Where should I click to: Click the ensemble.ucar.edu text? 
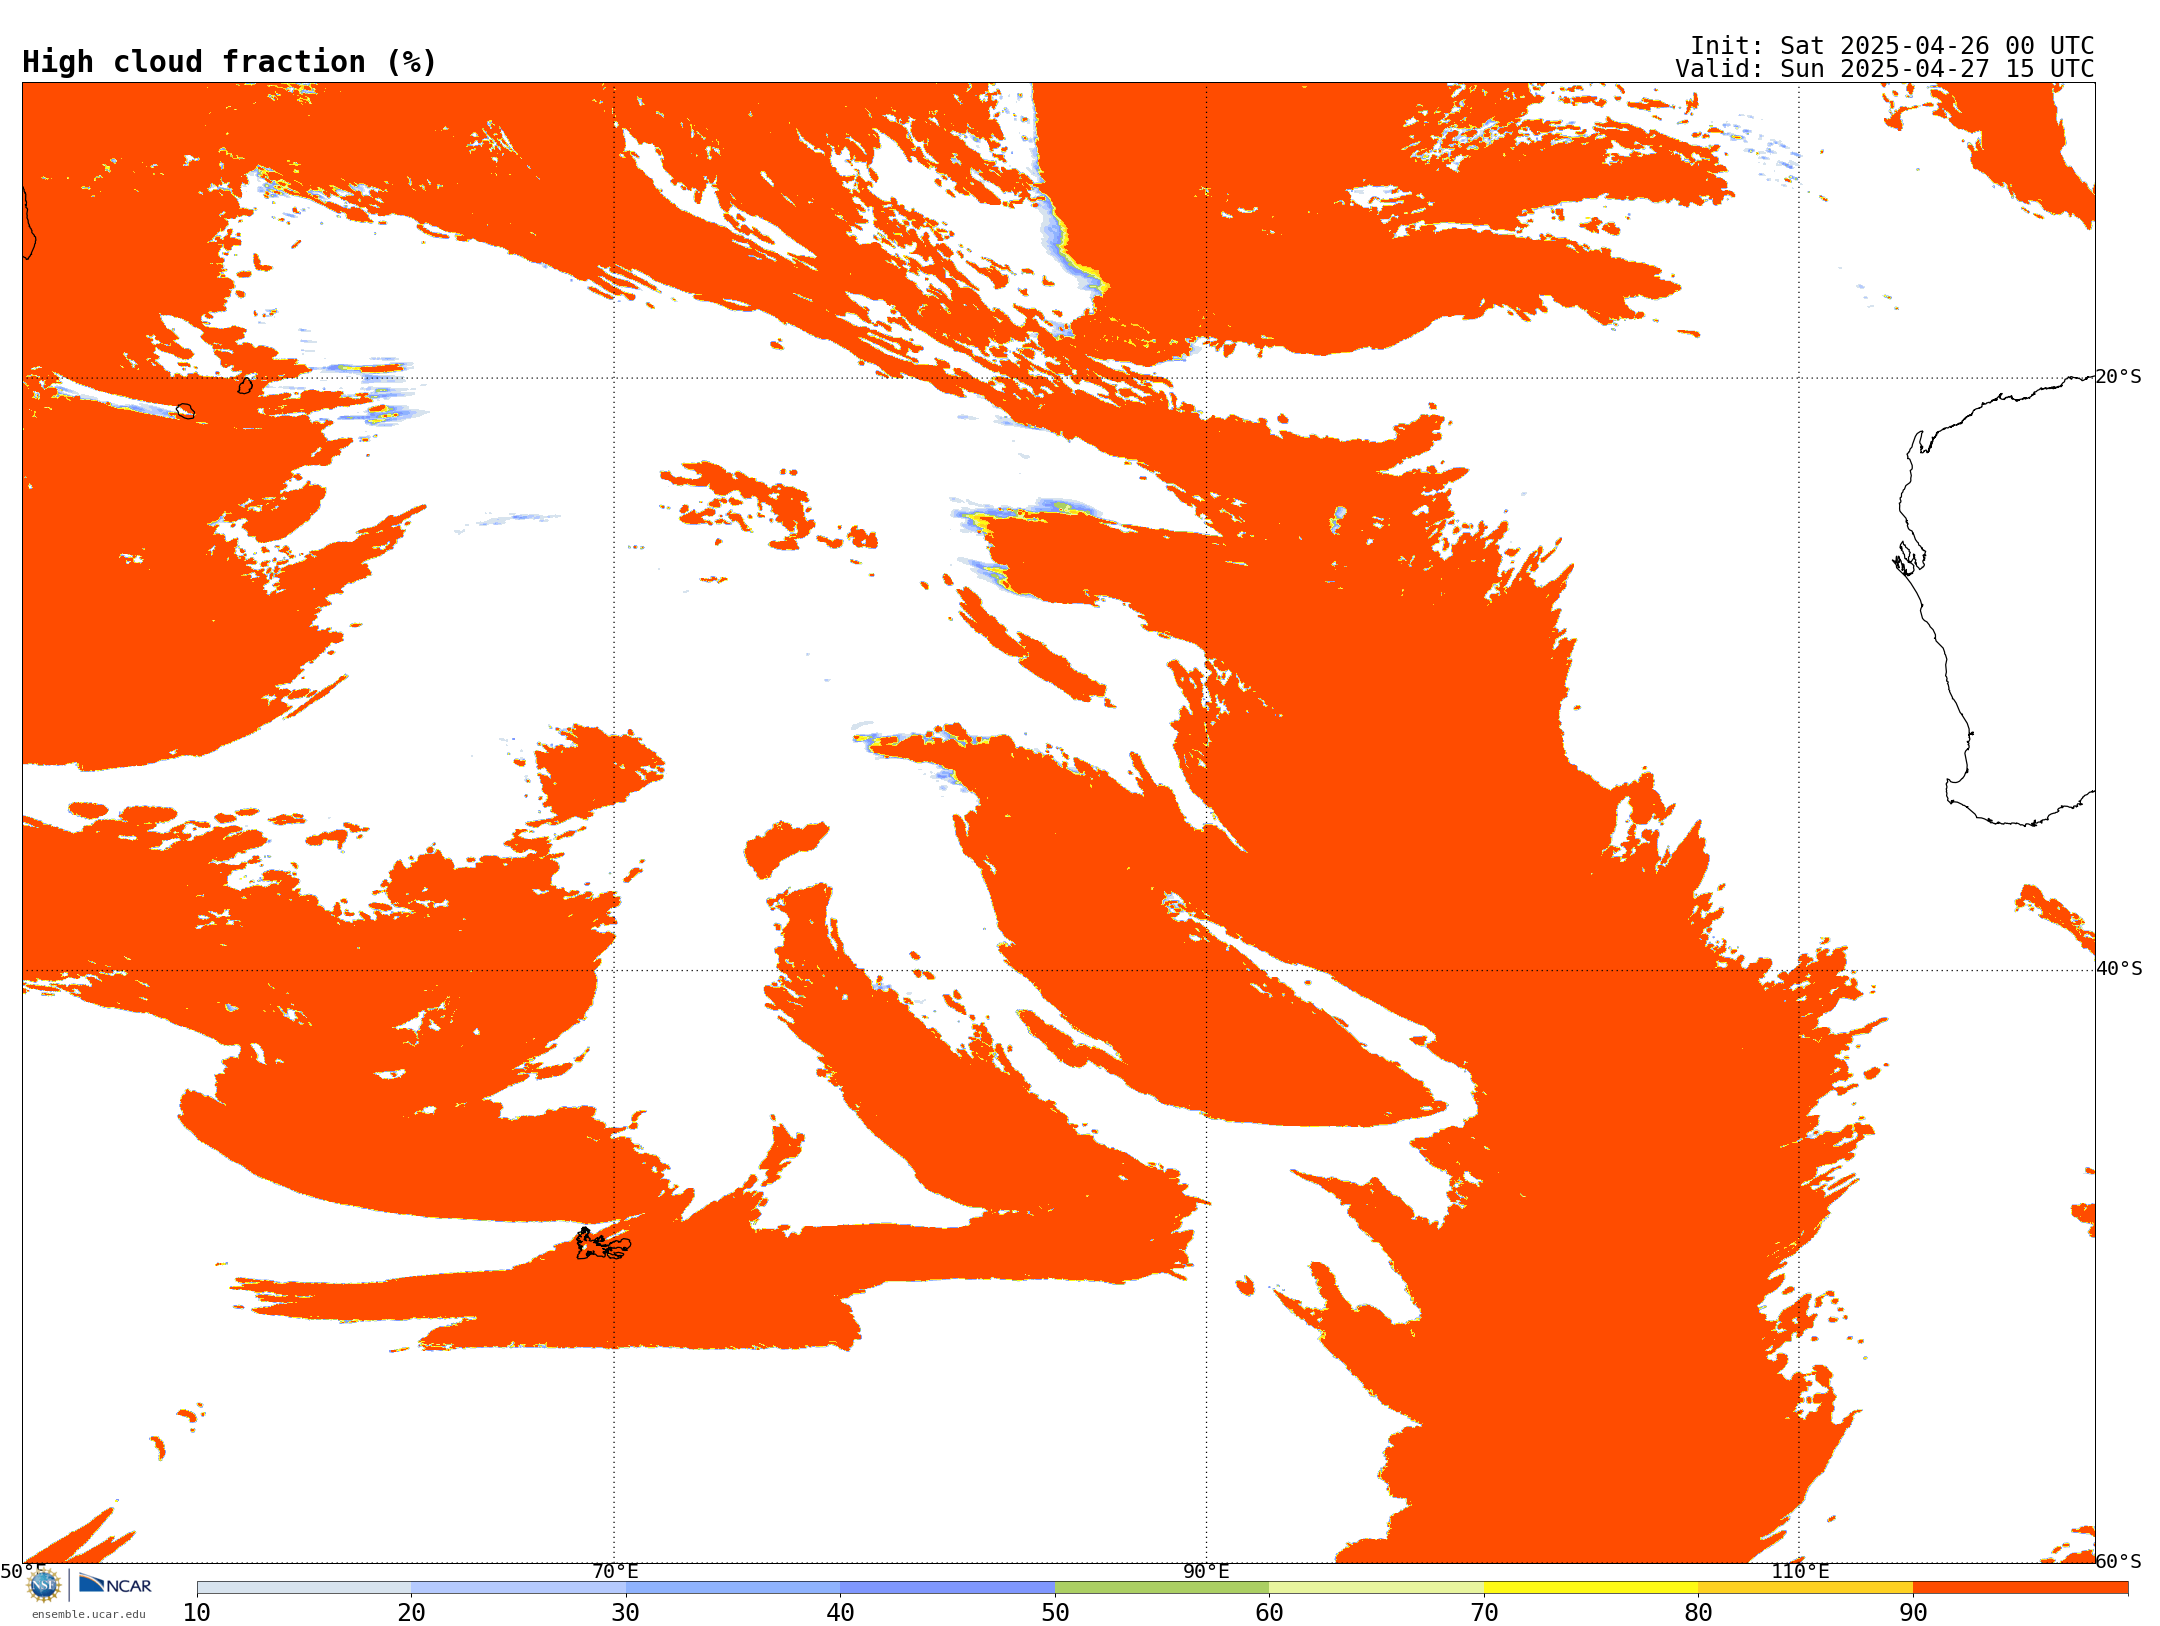89,1614
